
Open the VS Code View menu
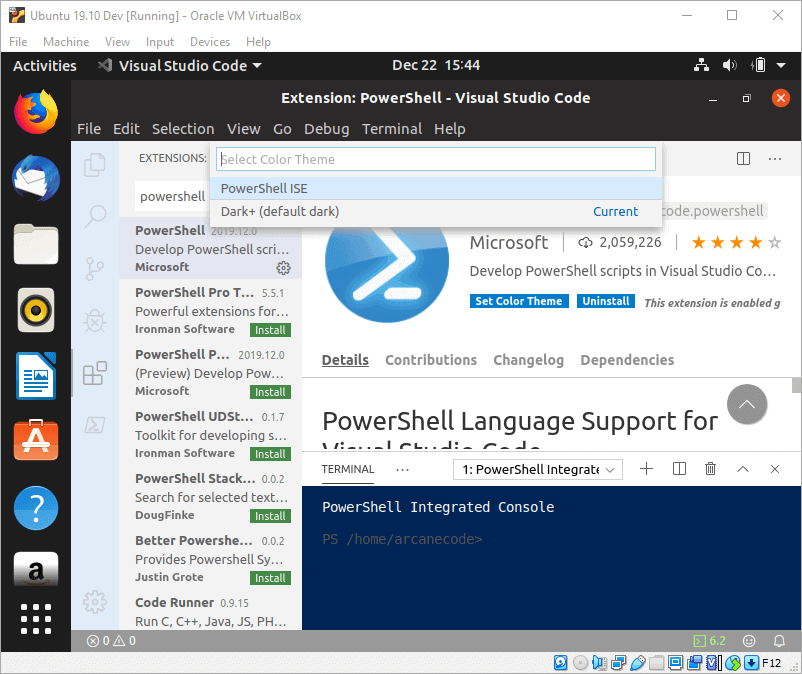(244, 129)
